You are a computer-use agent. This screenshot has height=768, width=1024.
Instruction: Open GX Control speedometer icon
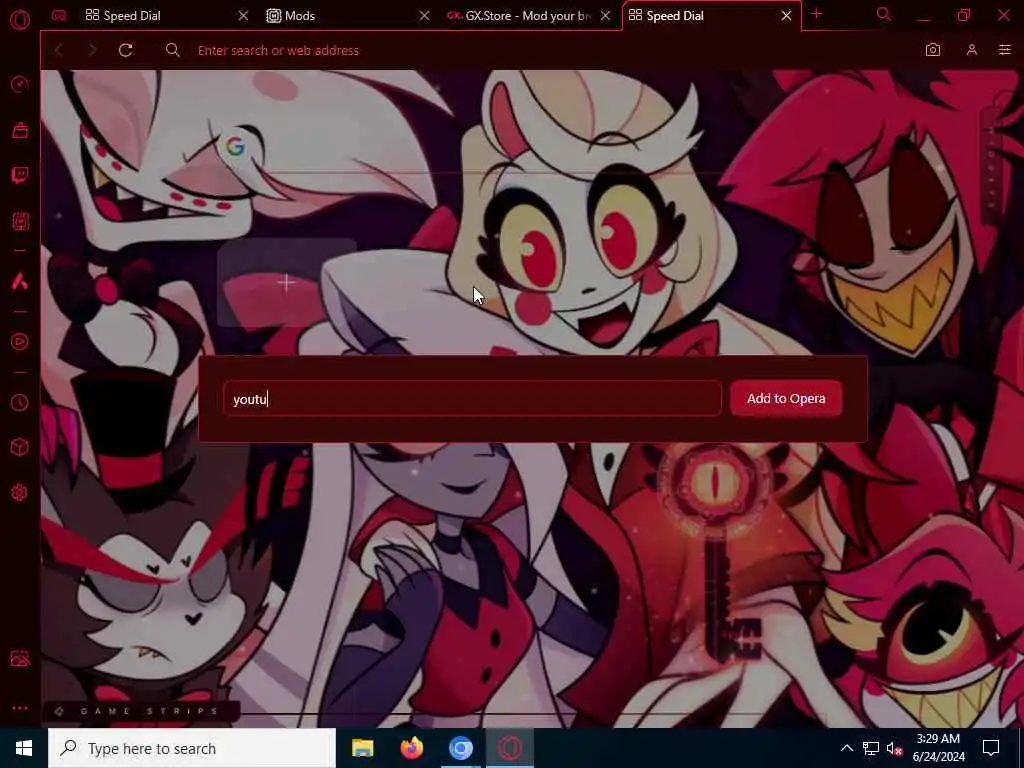click(x=20, y=84)
